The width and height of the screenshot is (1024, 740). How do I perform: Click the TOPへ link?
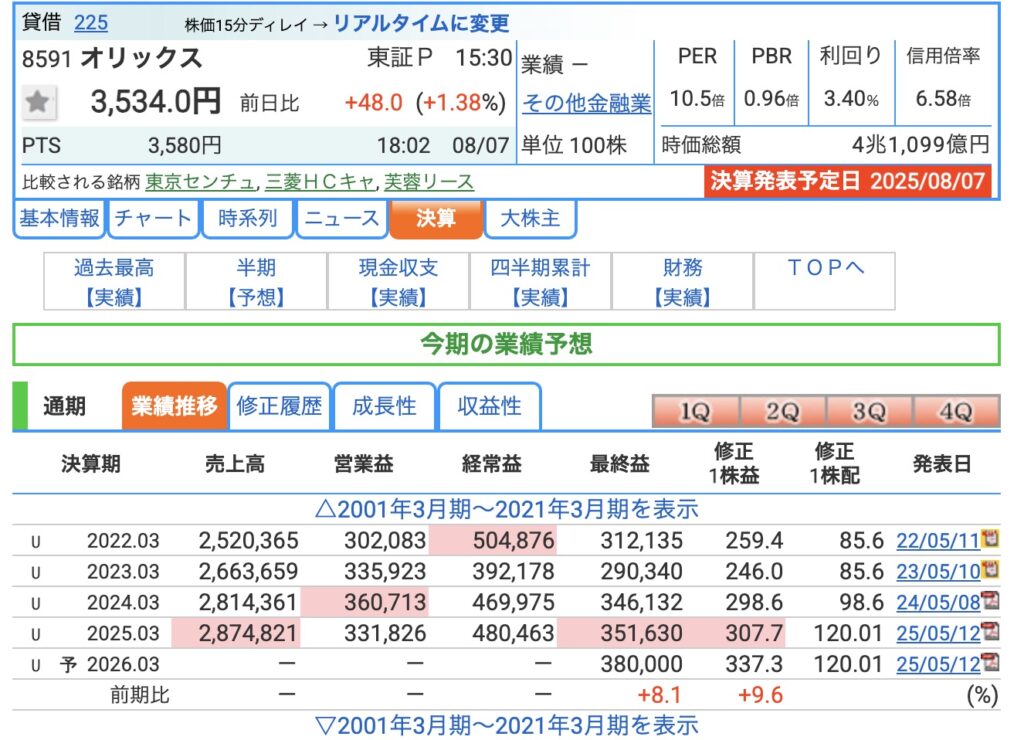[x=825, y=268]
